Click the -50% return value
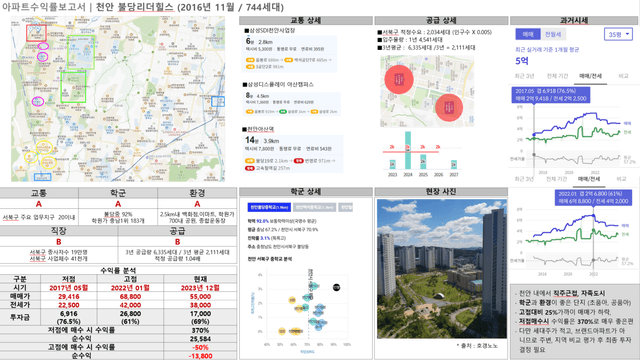The width and height of the screenshot is (640, 360). pyautogui.click(x=200, y=347)
